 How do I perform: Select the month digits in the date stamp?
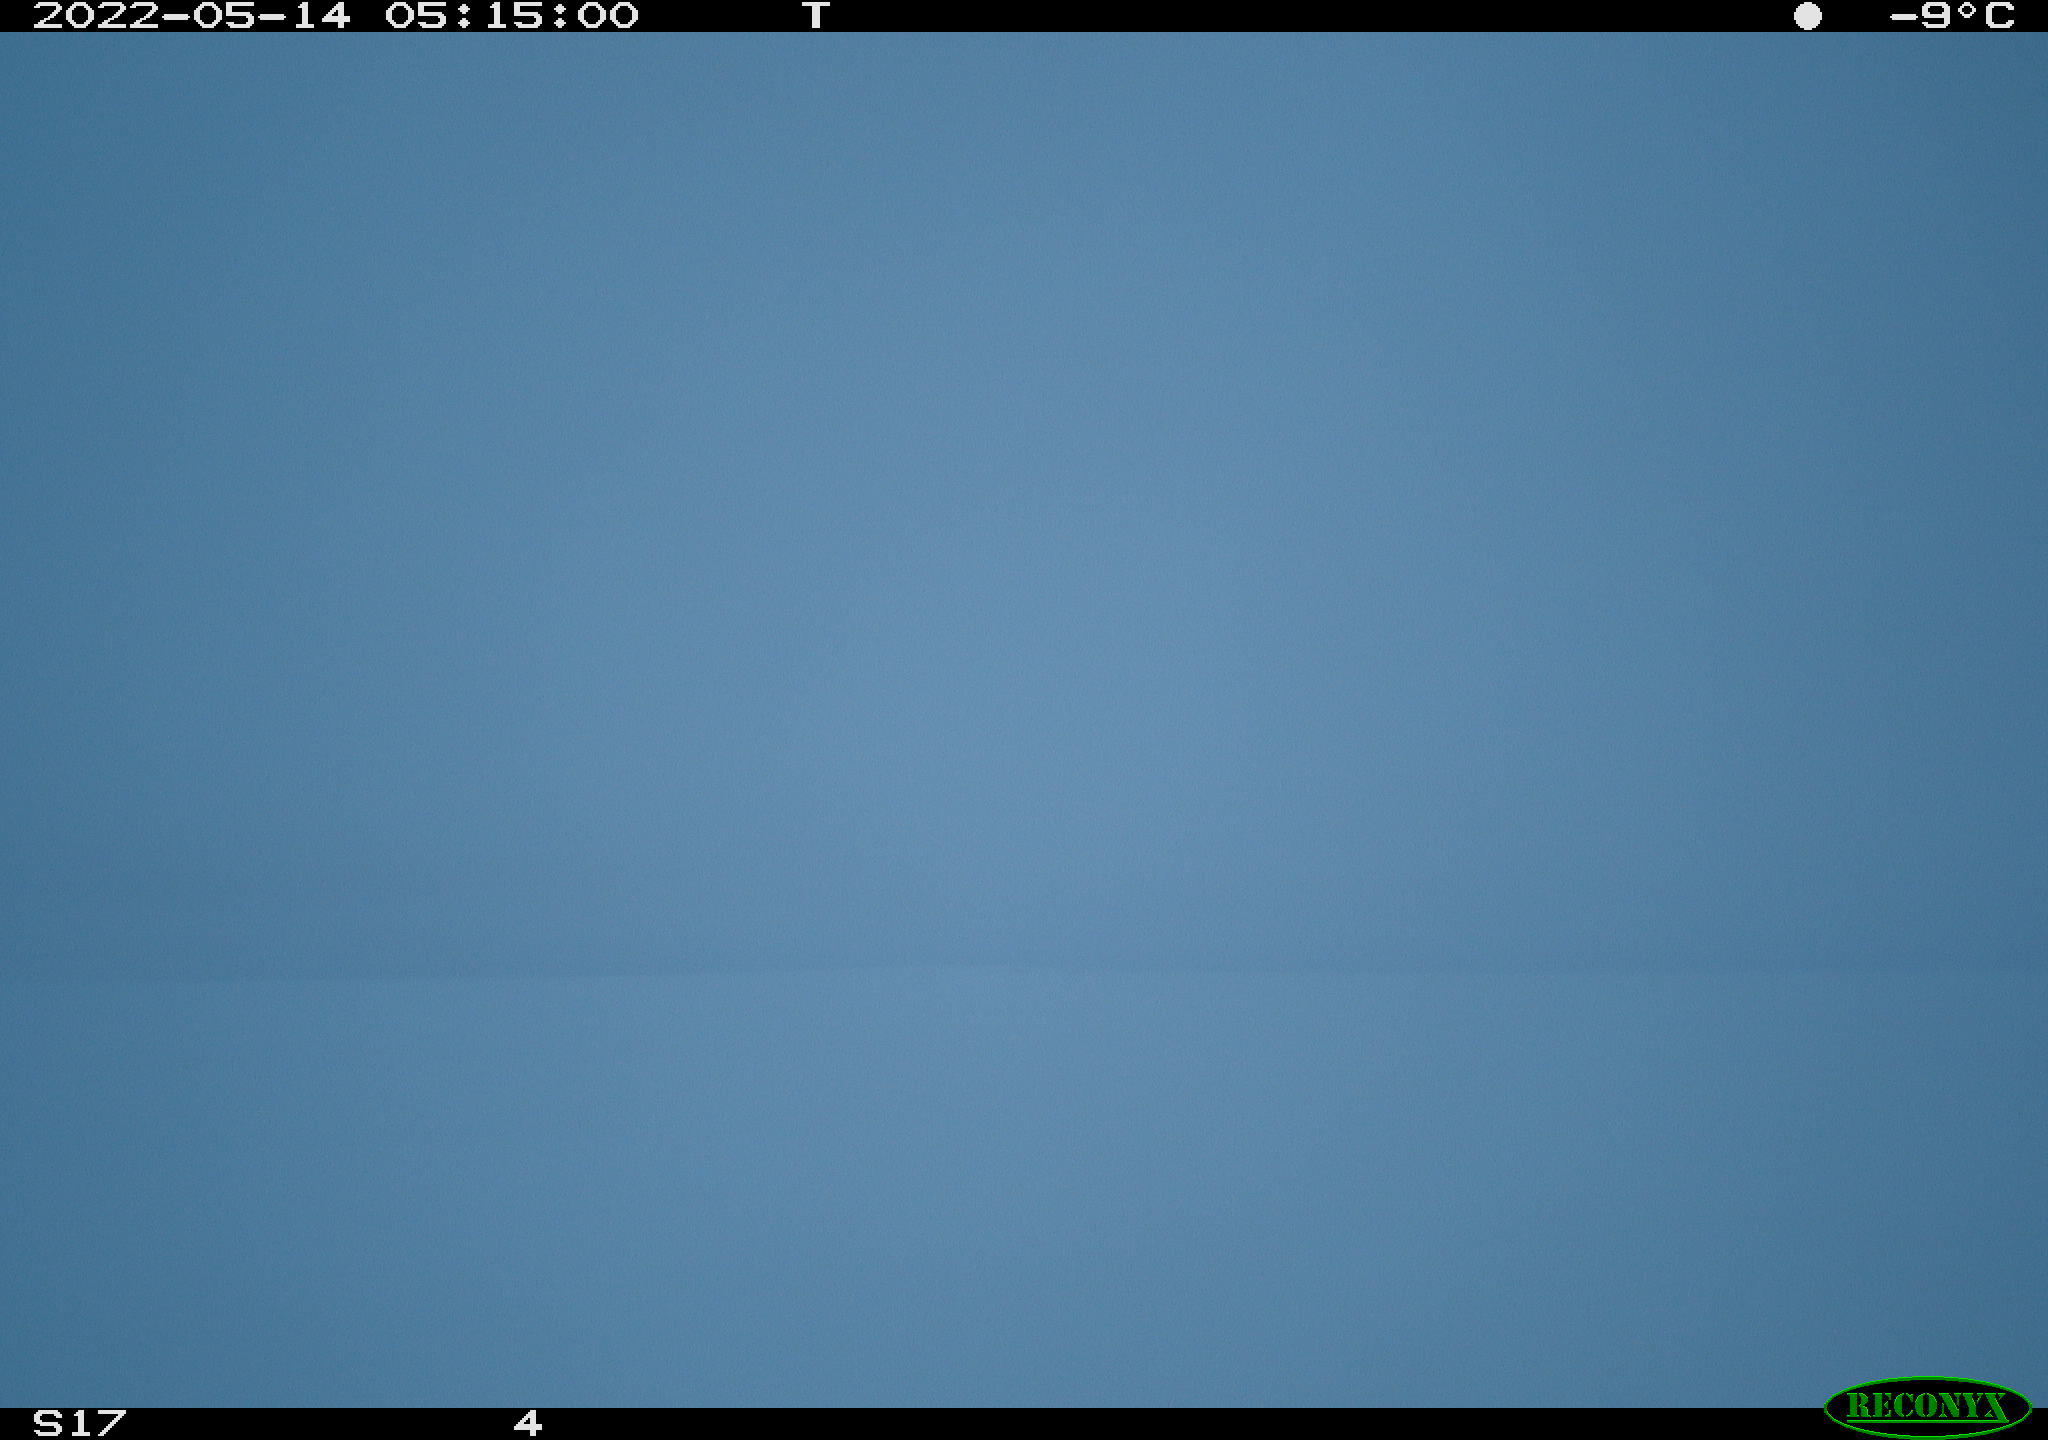223,16
